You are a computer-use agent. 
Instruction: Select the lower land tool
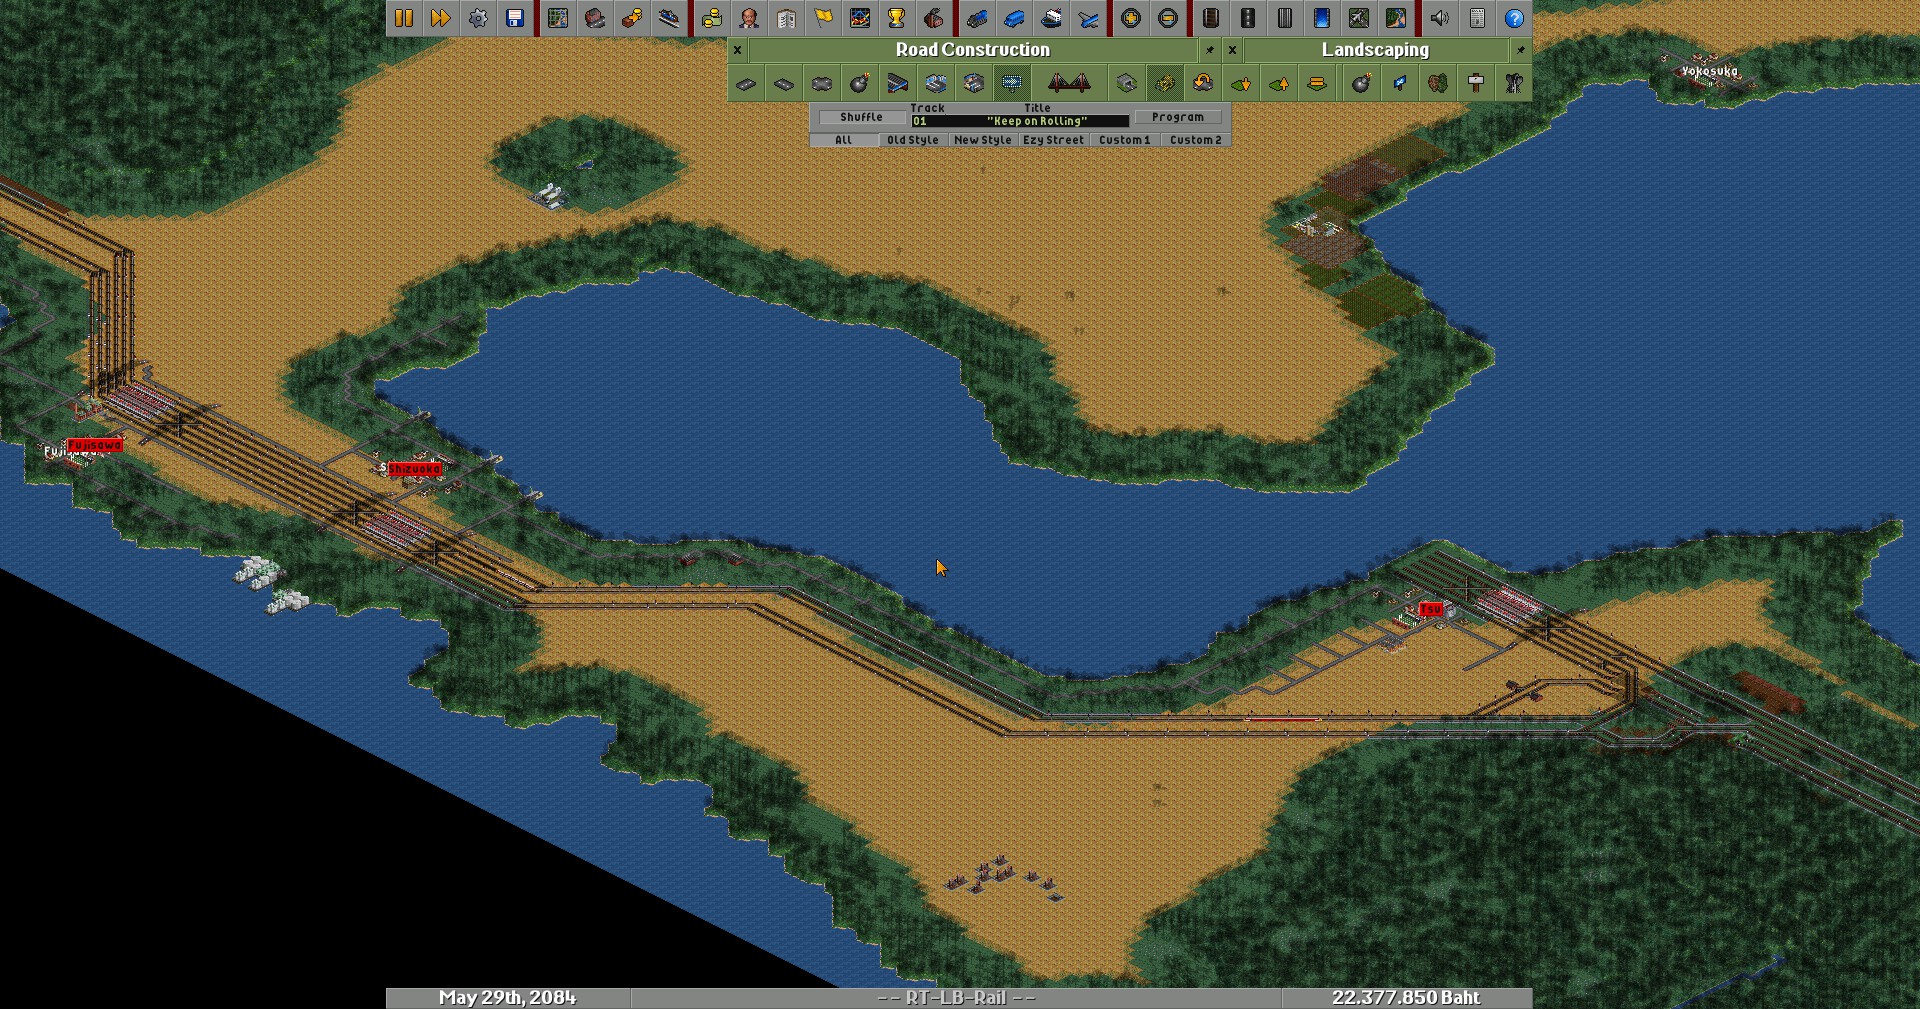point(1241,84)
